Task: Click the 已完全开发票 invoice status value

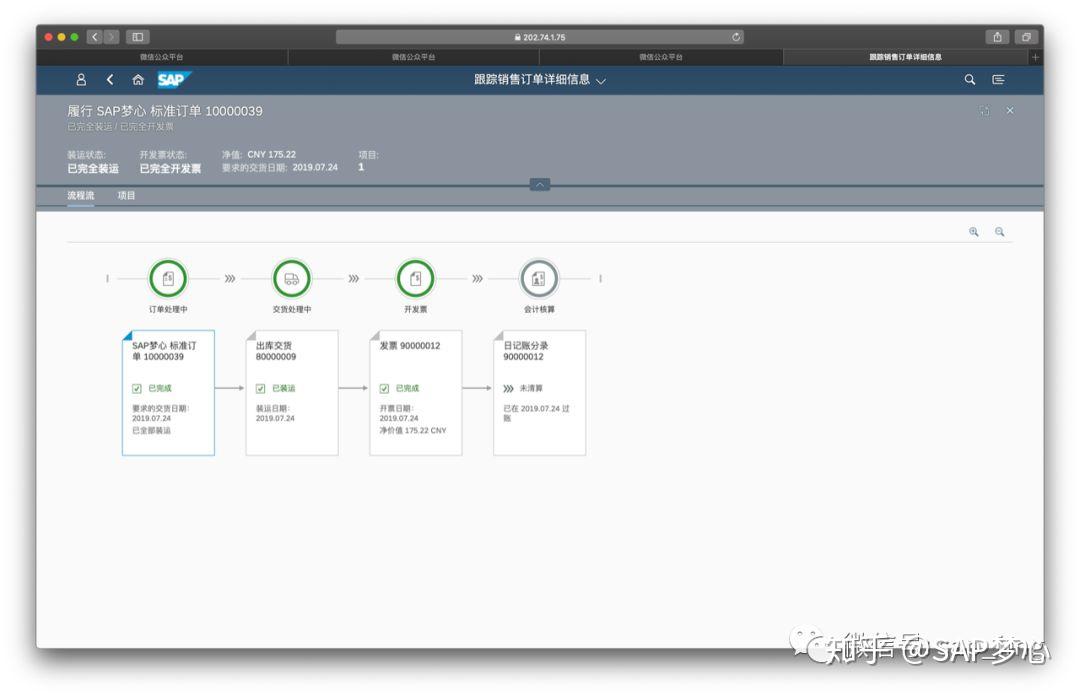Action: click(170, 169)
